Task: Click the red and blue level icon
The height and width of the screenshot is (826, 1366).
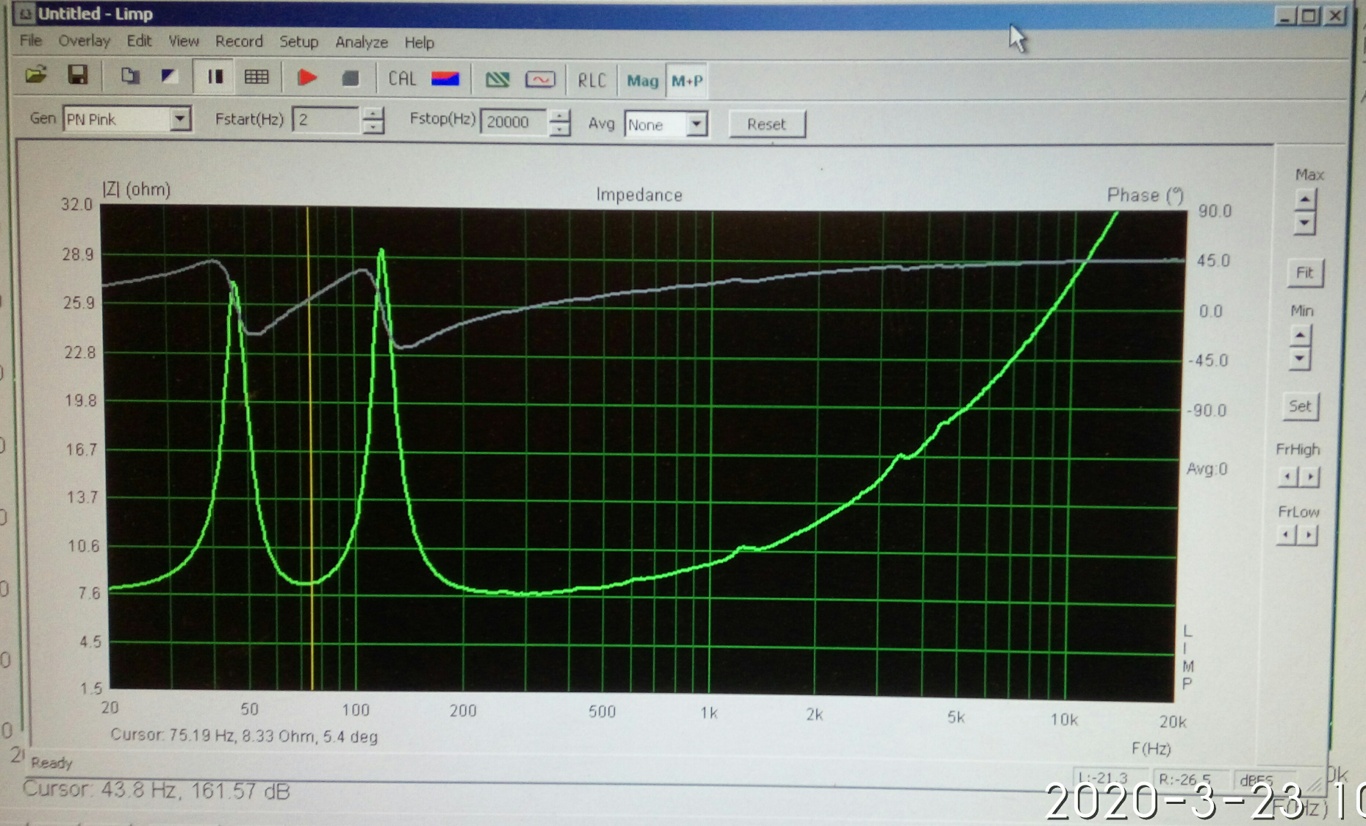Action: tap(445, 78)
